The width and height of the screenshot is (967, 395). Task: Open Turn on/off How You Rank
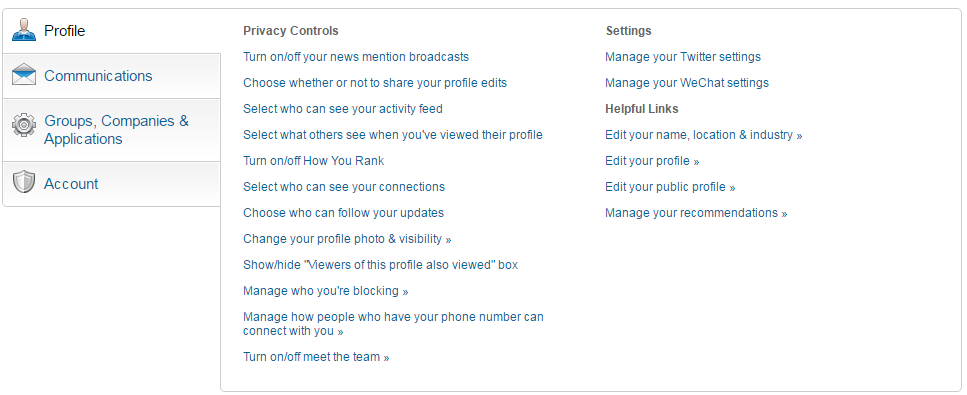coord(313,161)
